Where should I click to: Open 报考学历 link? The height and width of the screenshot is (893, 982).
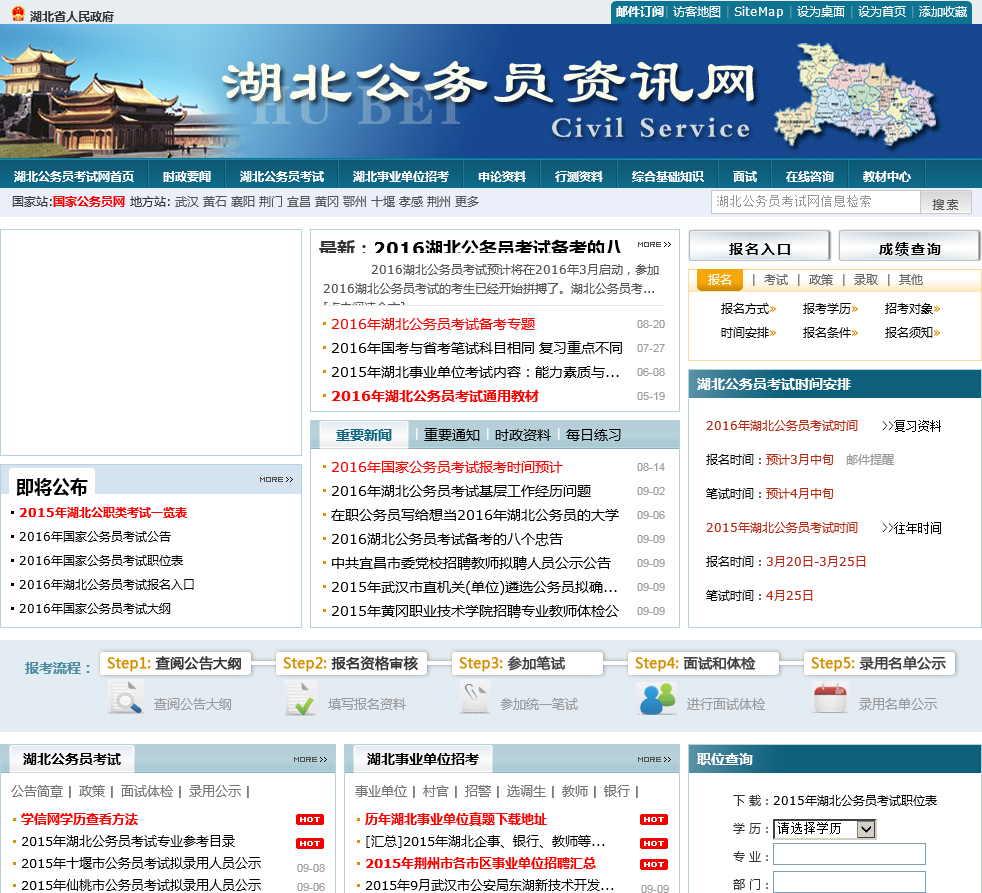[830, 309]
